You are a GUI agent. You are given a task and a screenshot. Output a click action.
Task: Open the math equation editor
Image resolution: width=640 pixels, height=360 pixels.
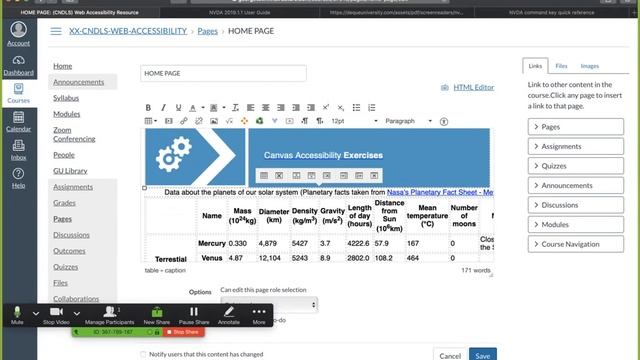(x=229, y=121)
